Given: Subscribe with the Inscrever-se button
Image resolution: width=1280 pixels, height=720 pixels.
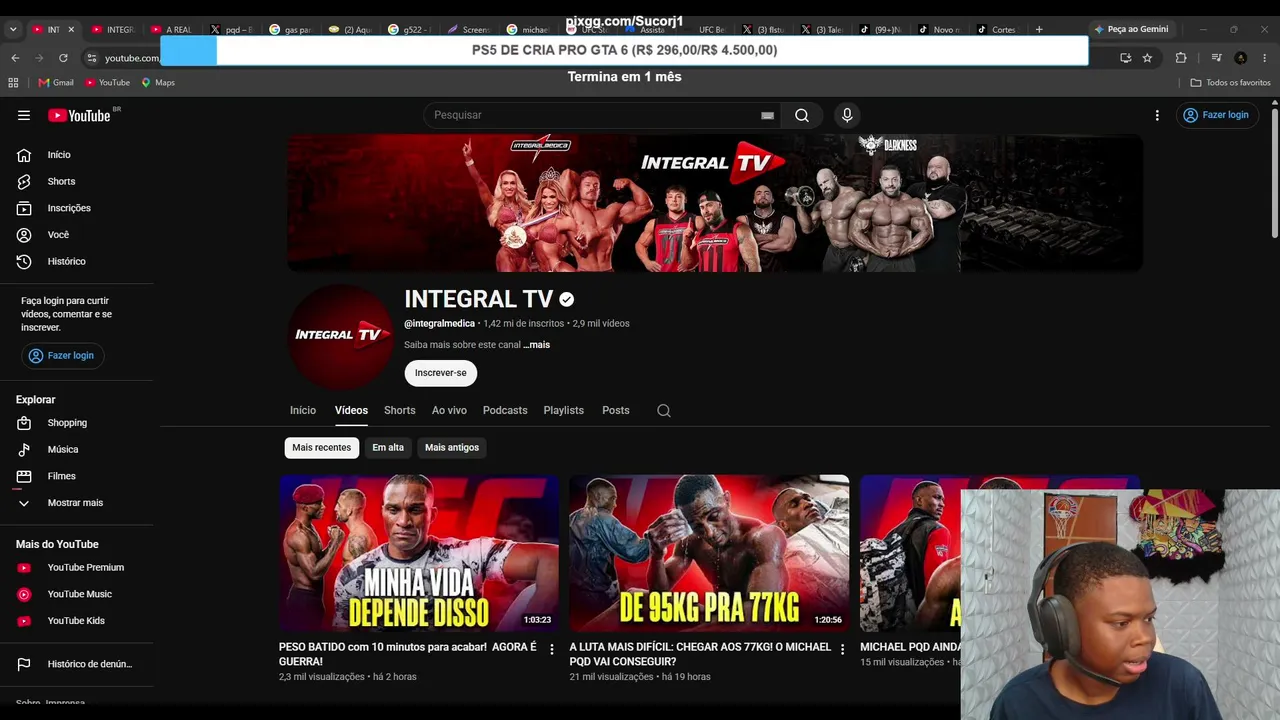Looking at the screenshot, I should (x=441, y=373).
